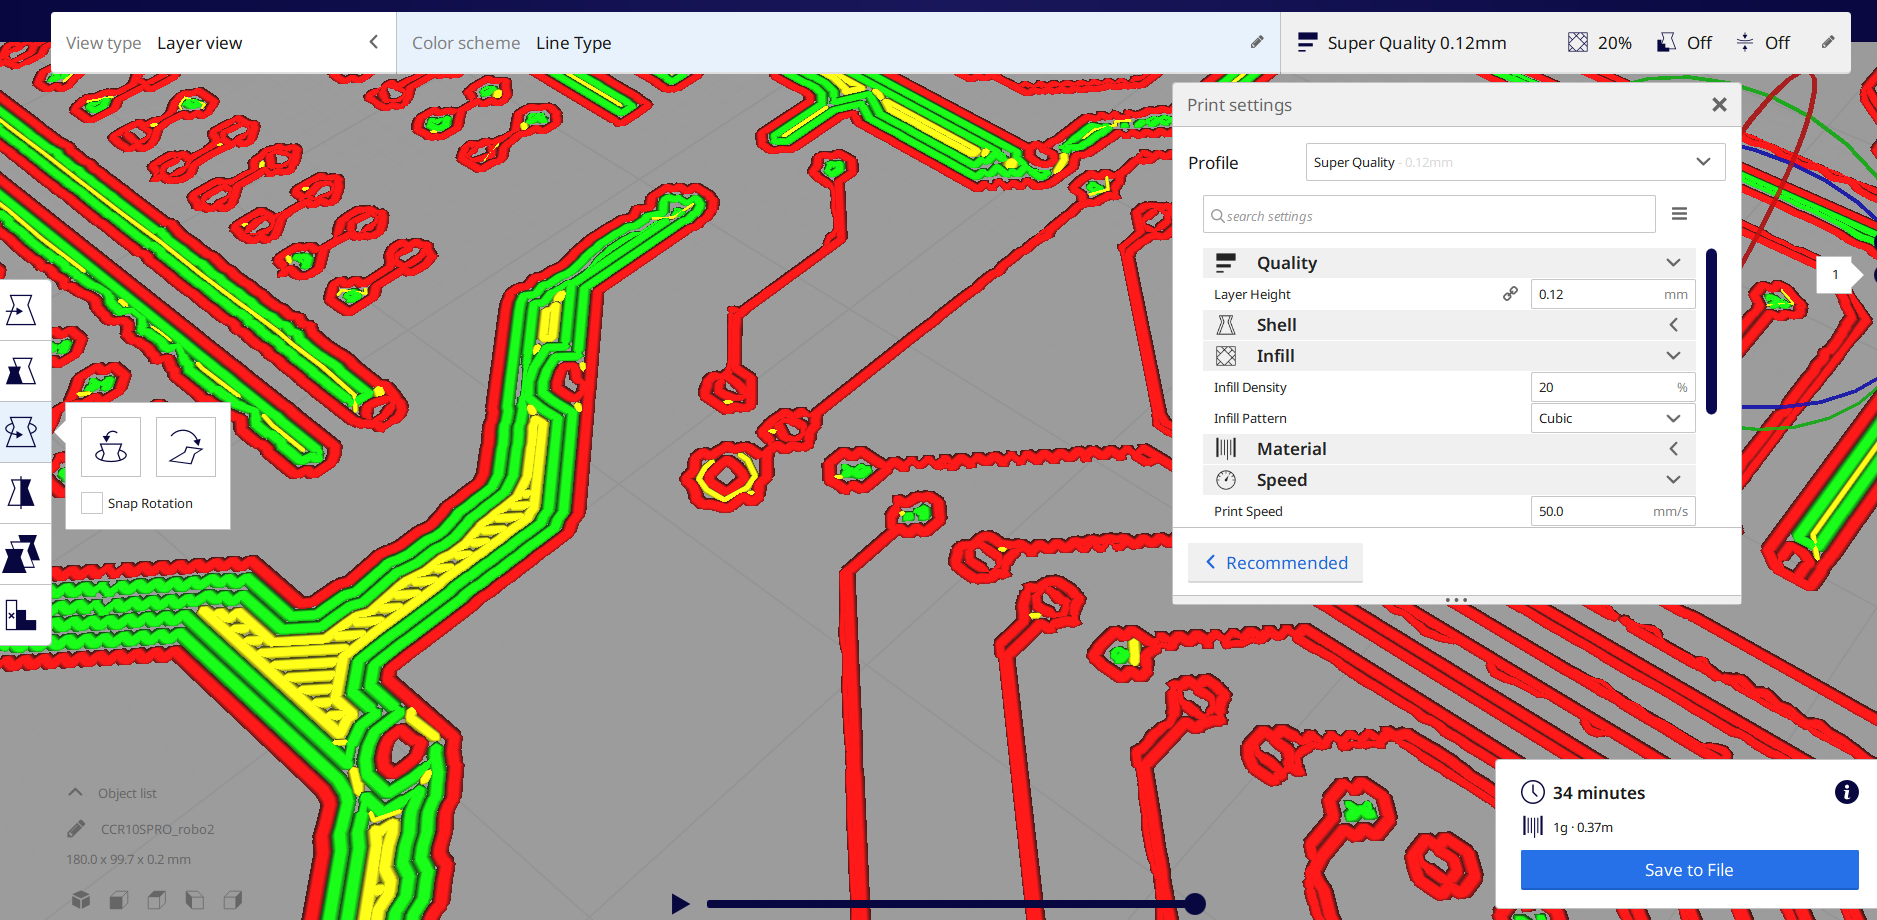Select the Mirror tool
The height and width of the screenshot is (920, 1877).
click(21, 493)
